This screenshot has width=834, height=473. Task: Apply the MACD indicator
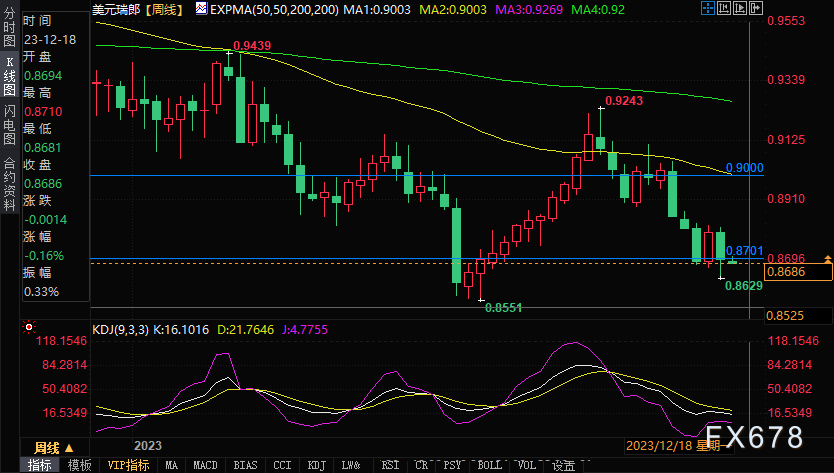[x=205, y=465]
